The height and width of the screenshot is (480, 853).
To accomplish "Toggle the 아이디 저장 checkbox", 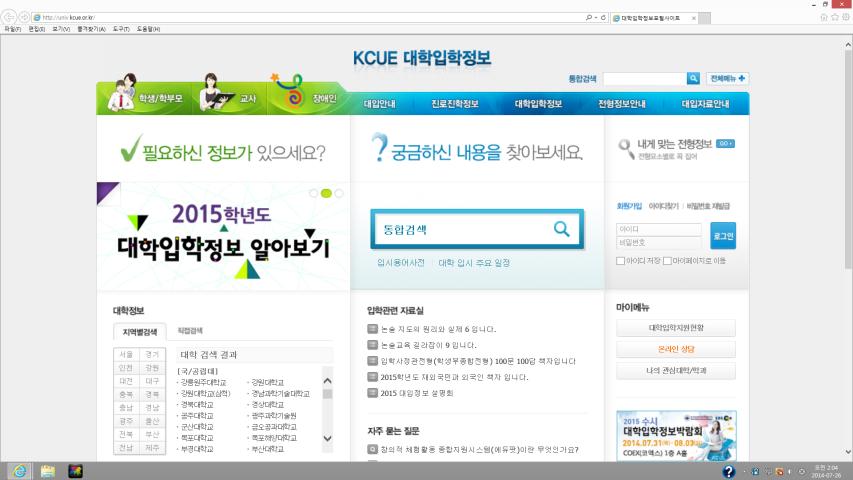I will (x=620, y=261).
